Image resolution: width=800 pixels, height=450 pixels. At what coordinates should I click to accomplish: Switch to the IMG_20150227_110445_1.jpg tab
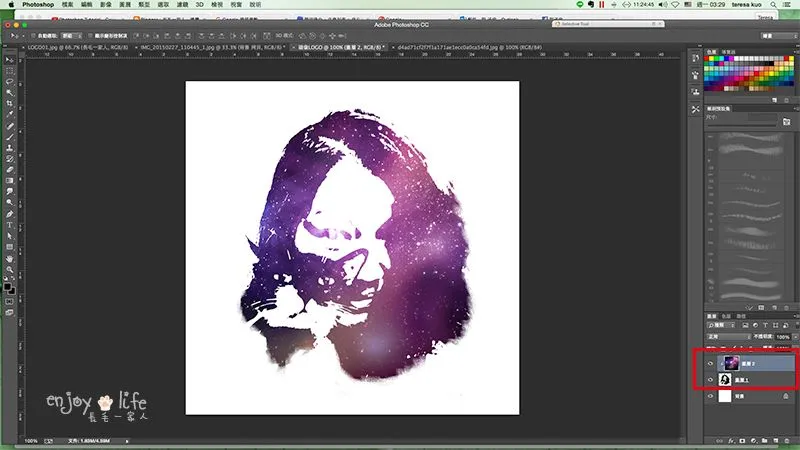pyautogui.click(x=212, y=47)
